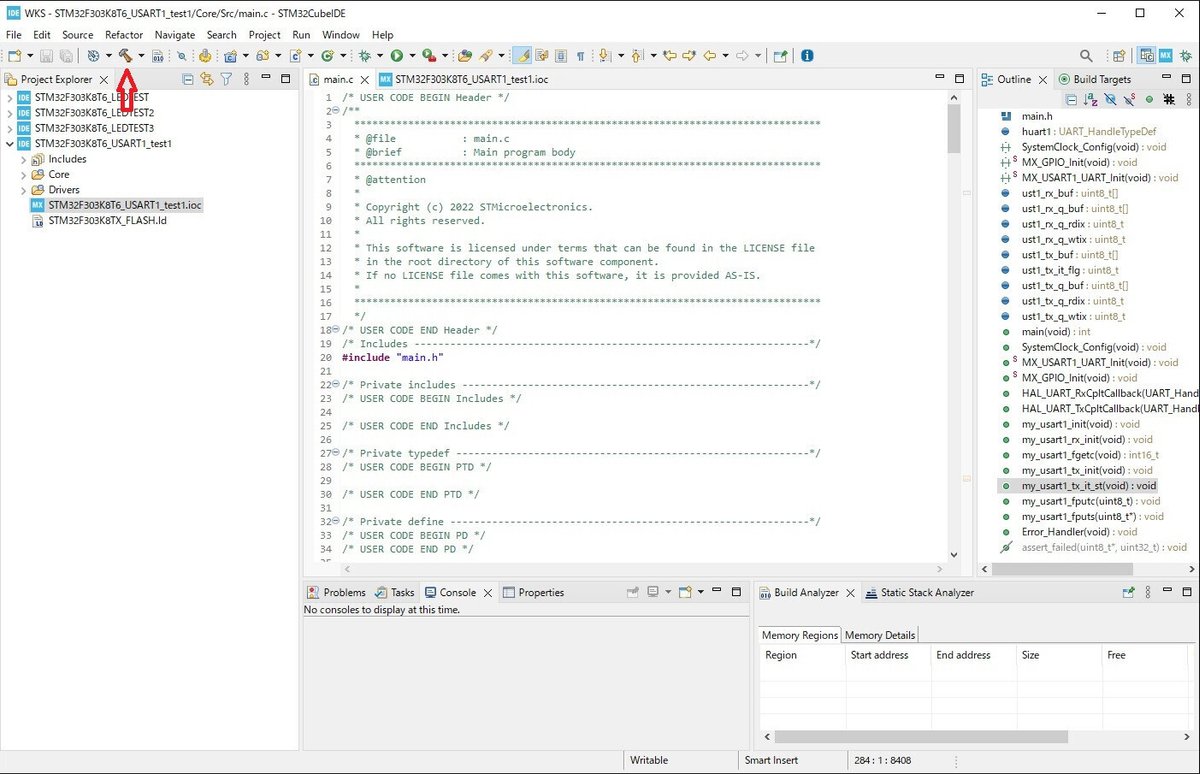Open dropdown arrow next to Debug icon

click(x=381, y=55)
